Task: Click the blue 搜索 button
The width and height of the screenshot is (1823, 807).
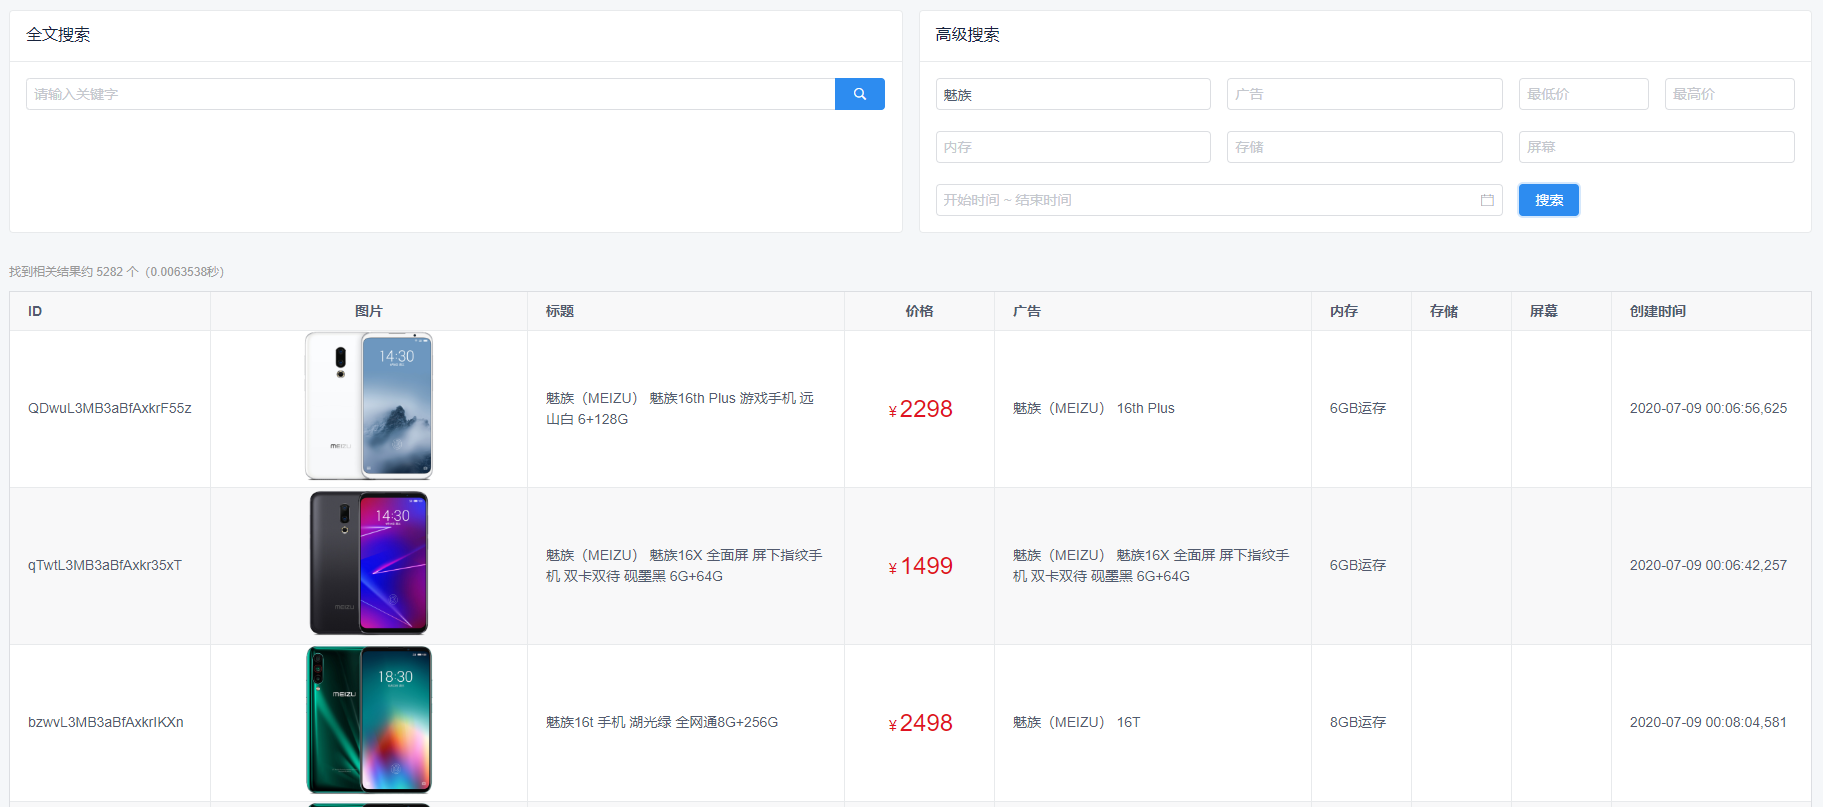Action: coord(1548,200)
